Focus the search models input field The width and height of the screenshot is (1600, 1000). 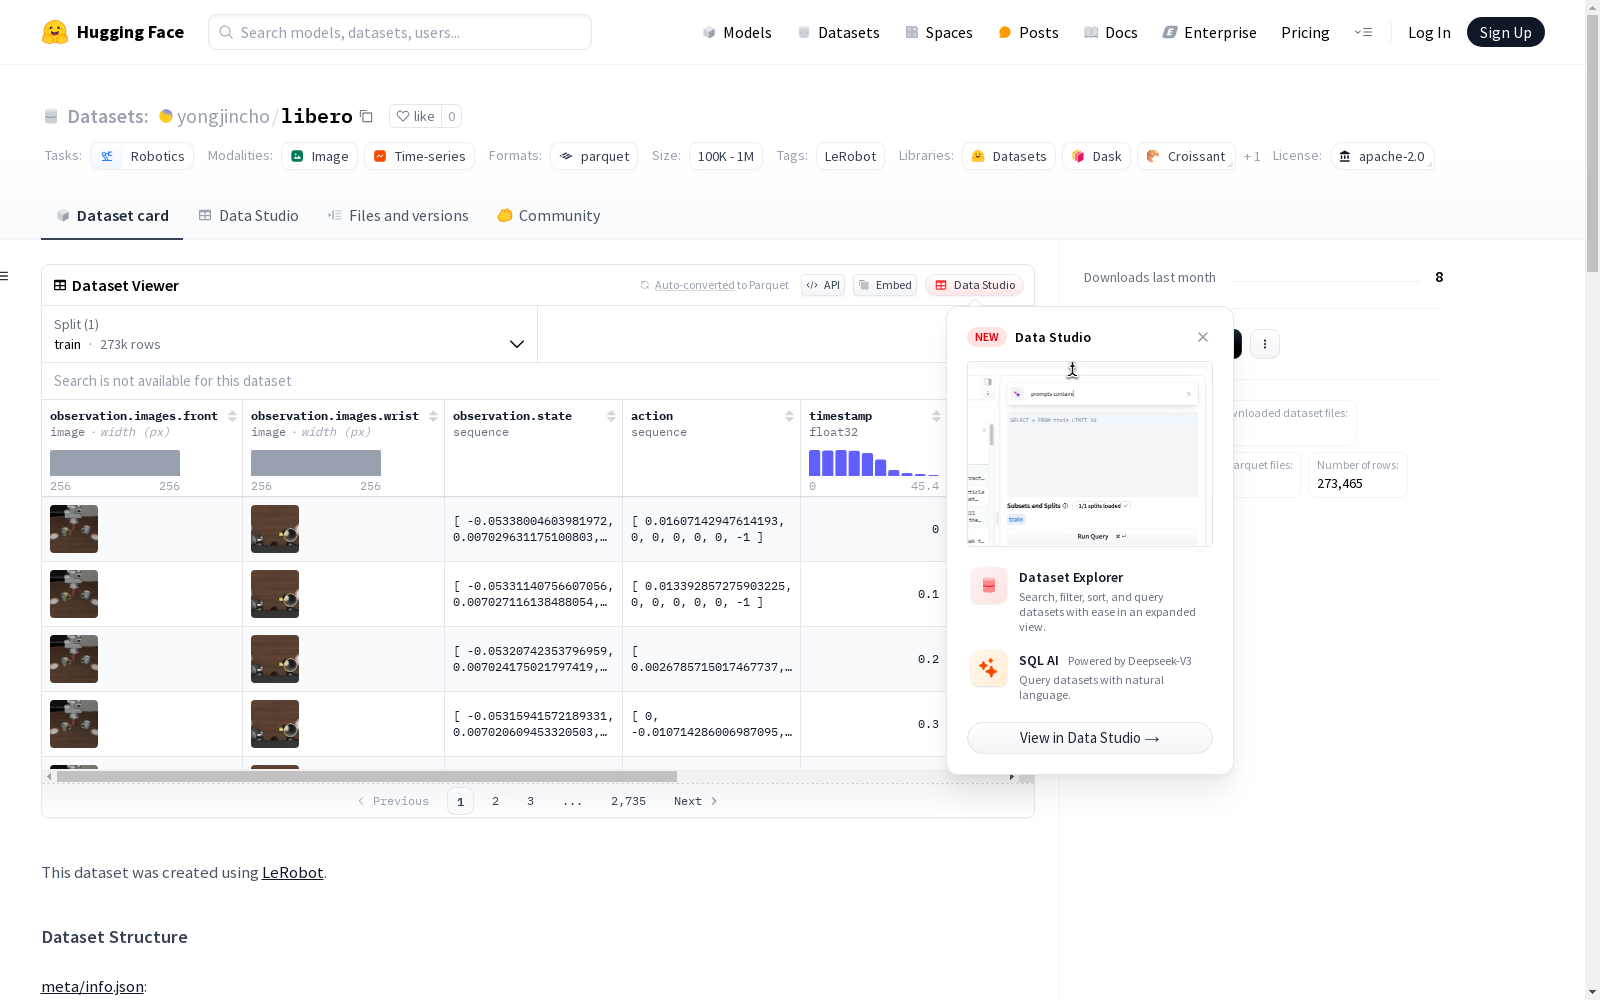click(x=400, y=32)
